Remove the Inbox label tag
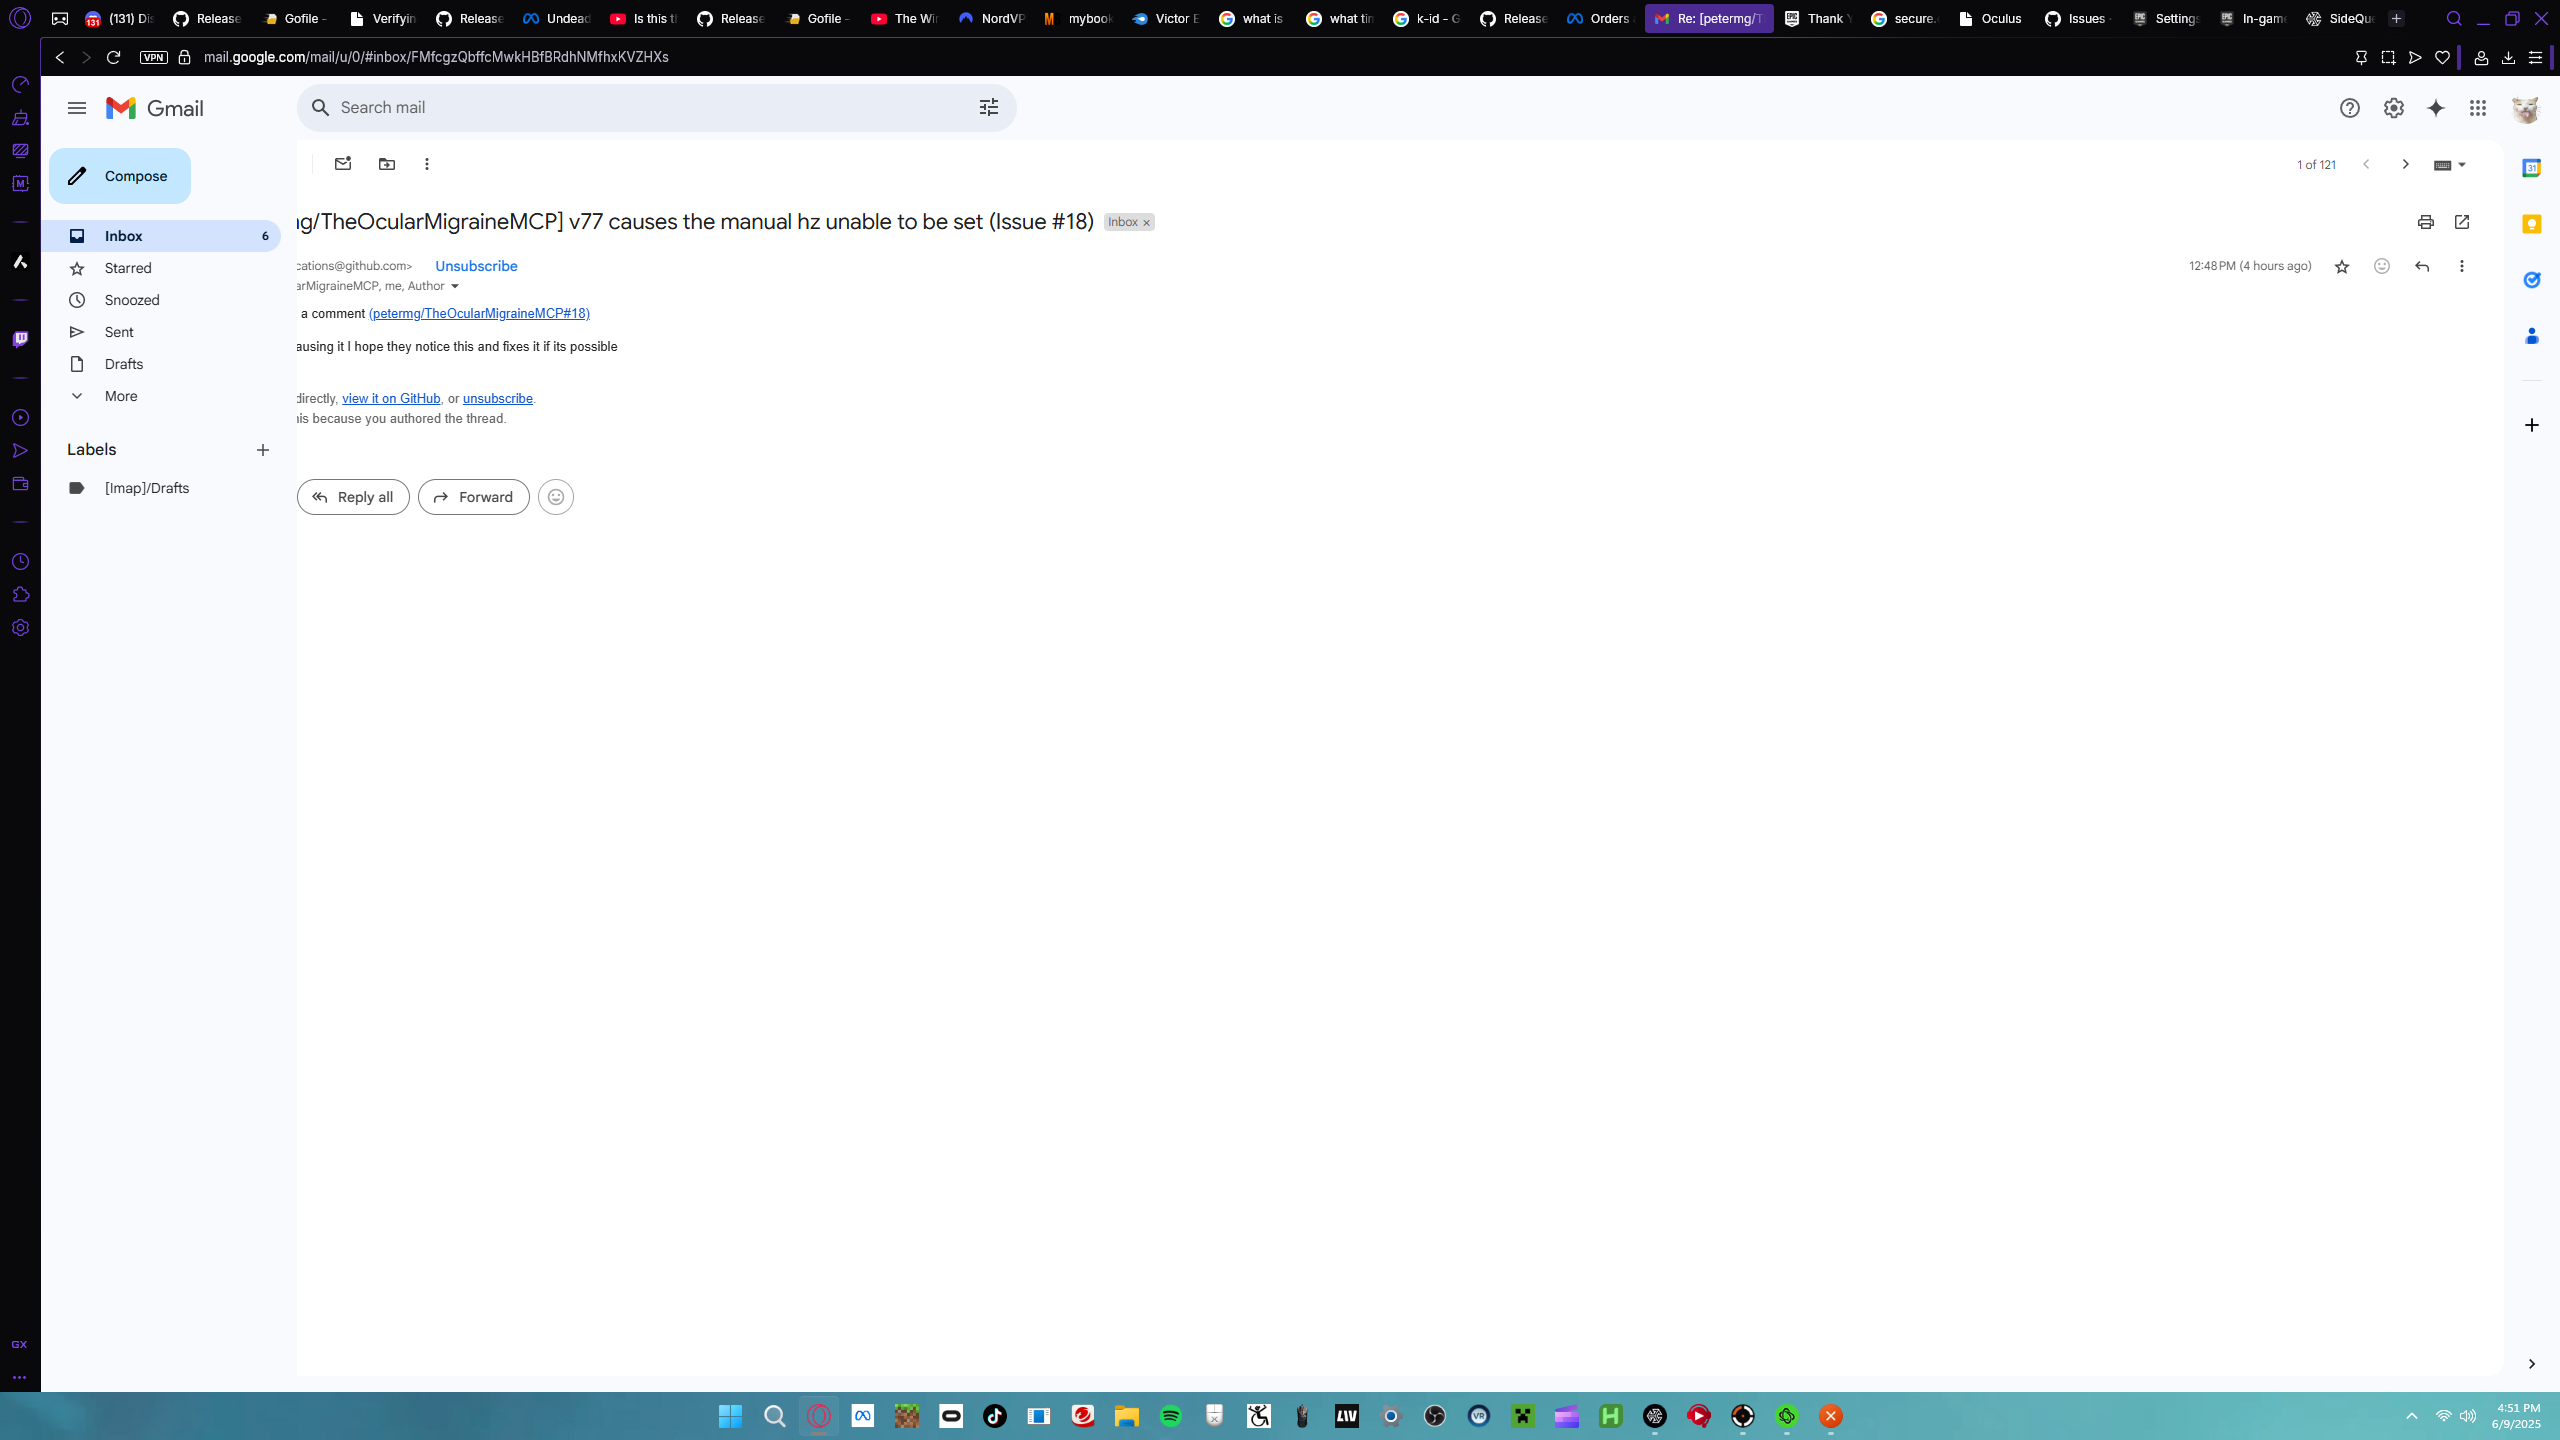2560x1440 pixels. coord(1147,223)
